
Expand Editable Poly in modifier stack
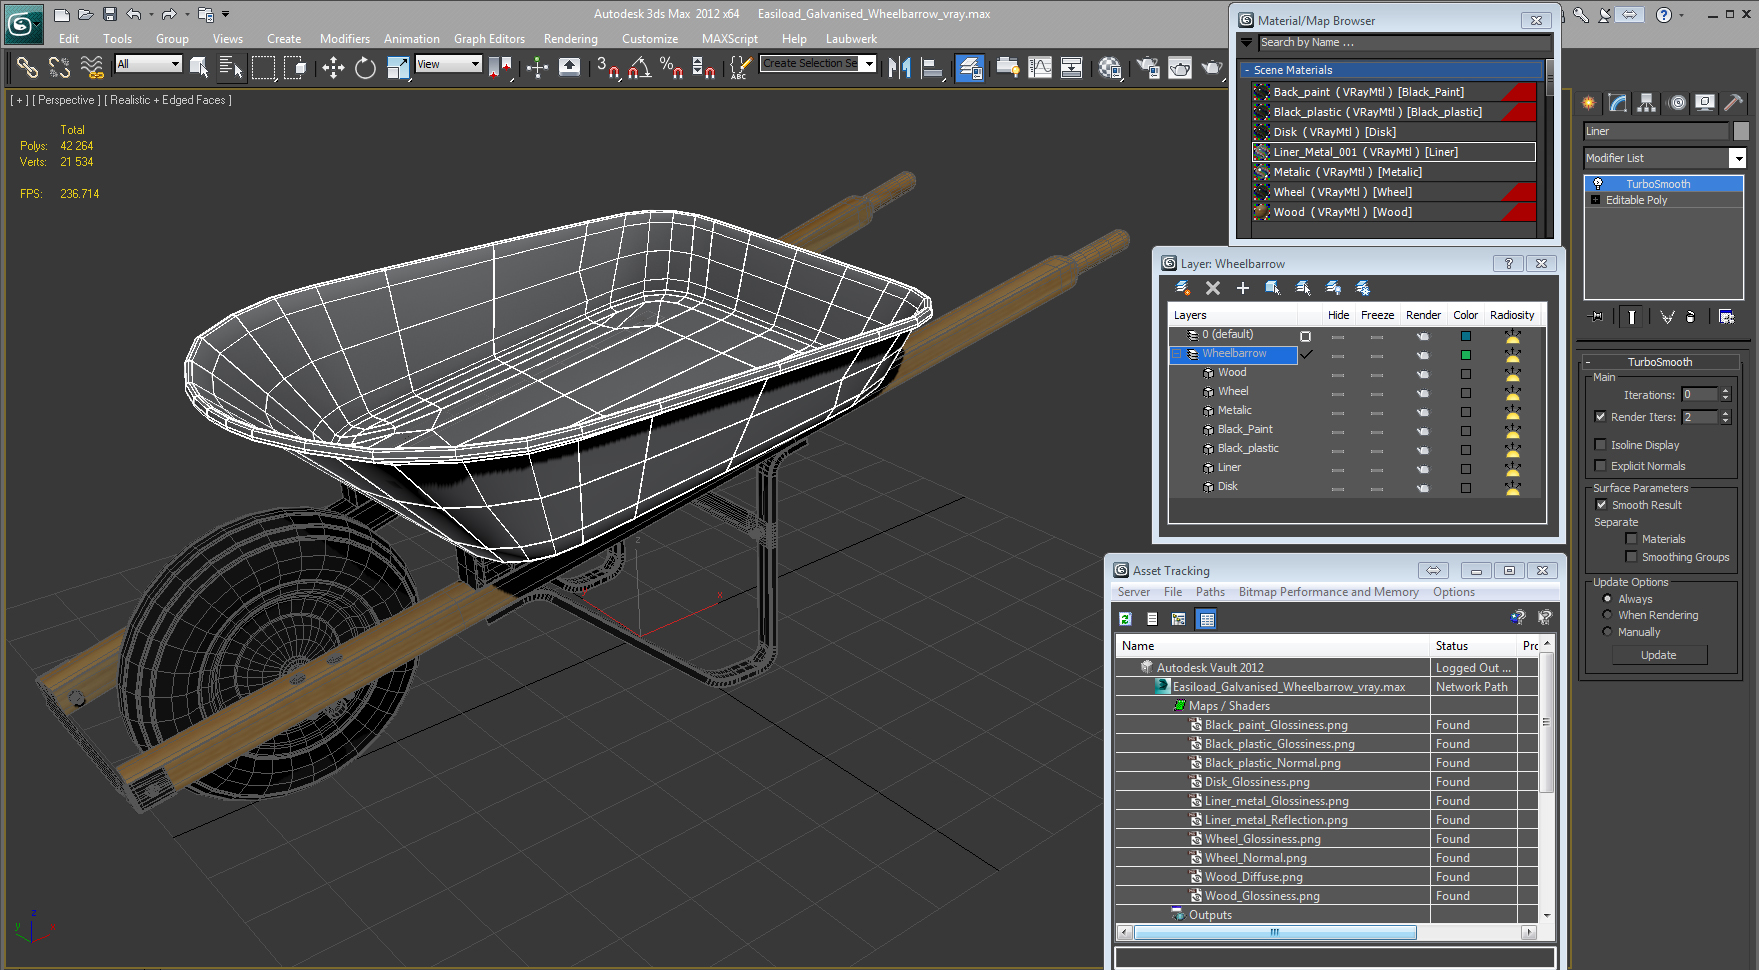click(x=1596, y=200)
